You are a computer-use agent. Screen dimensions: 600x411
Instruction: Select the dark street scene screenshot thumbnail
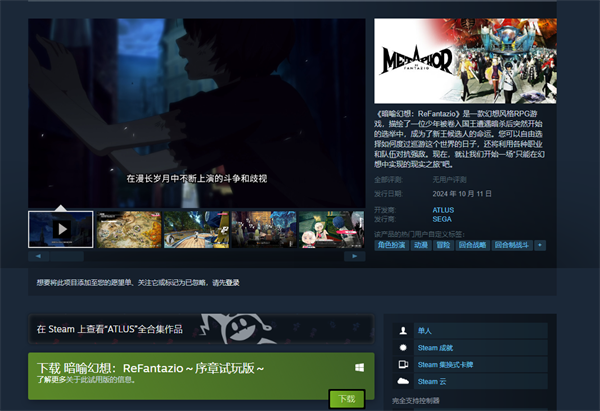pyautogui.click(x=264, y=229)
